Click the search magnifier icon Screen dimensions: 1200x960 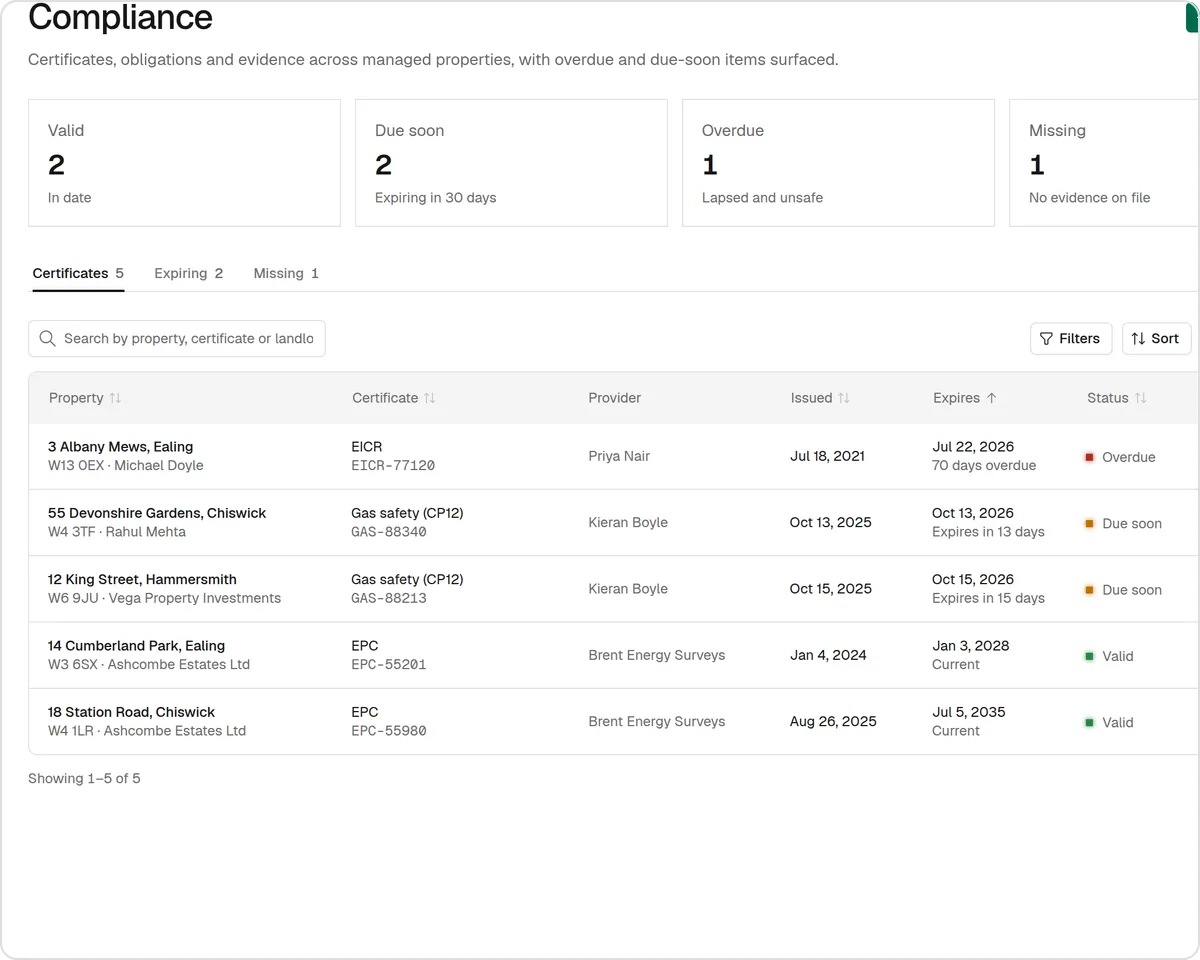[x=47, y=339]
